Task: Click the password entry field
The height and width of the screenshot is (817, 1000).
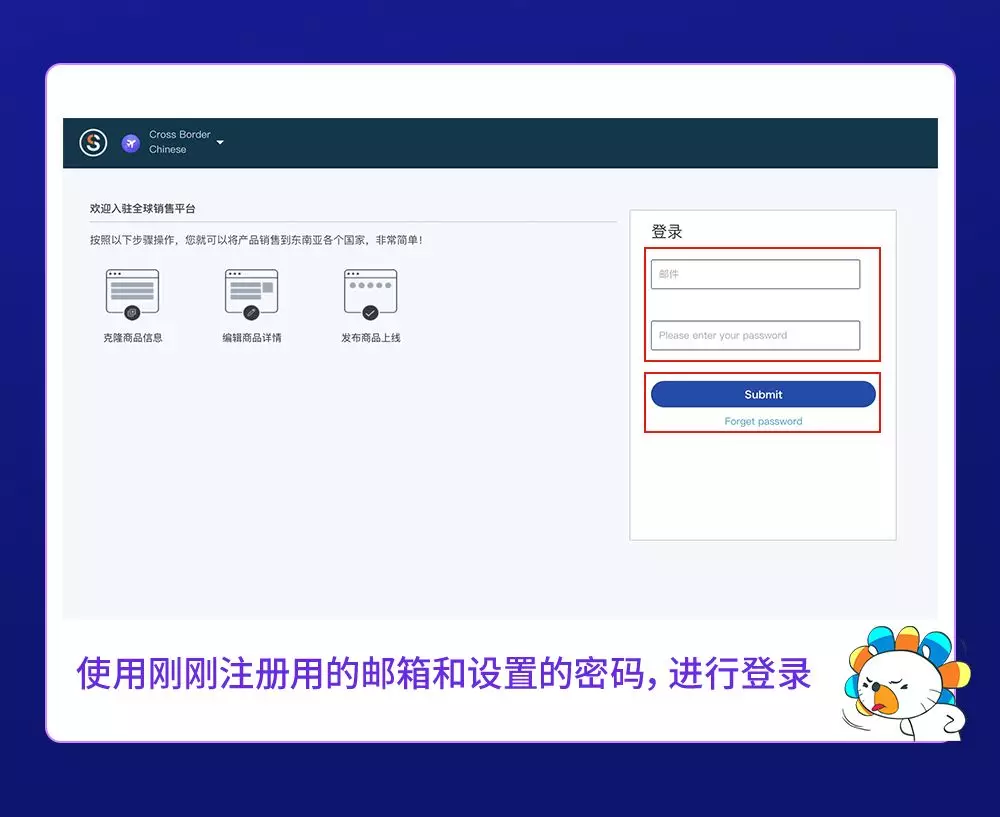Action: click(755, 335)
